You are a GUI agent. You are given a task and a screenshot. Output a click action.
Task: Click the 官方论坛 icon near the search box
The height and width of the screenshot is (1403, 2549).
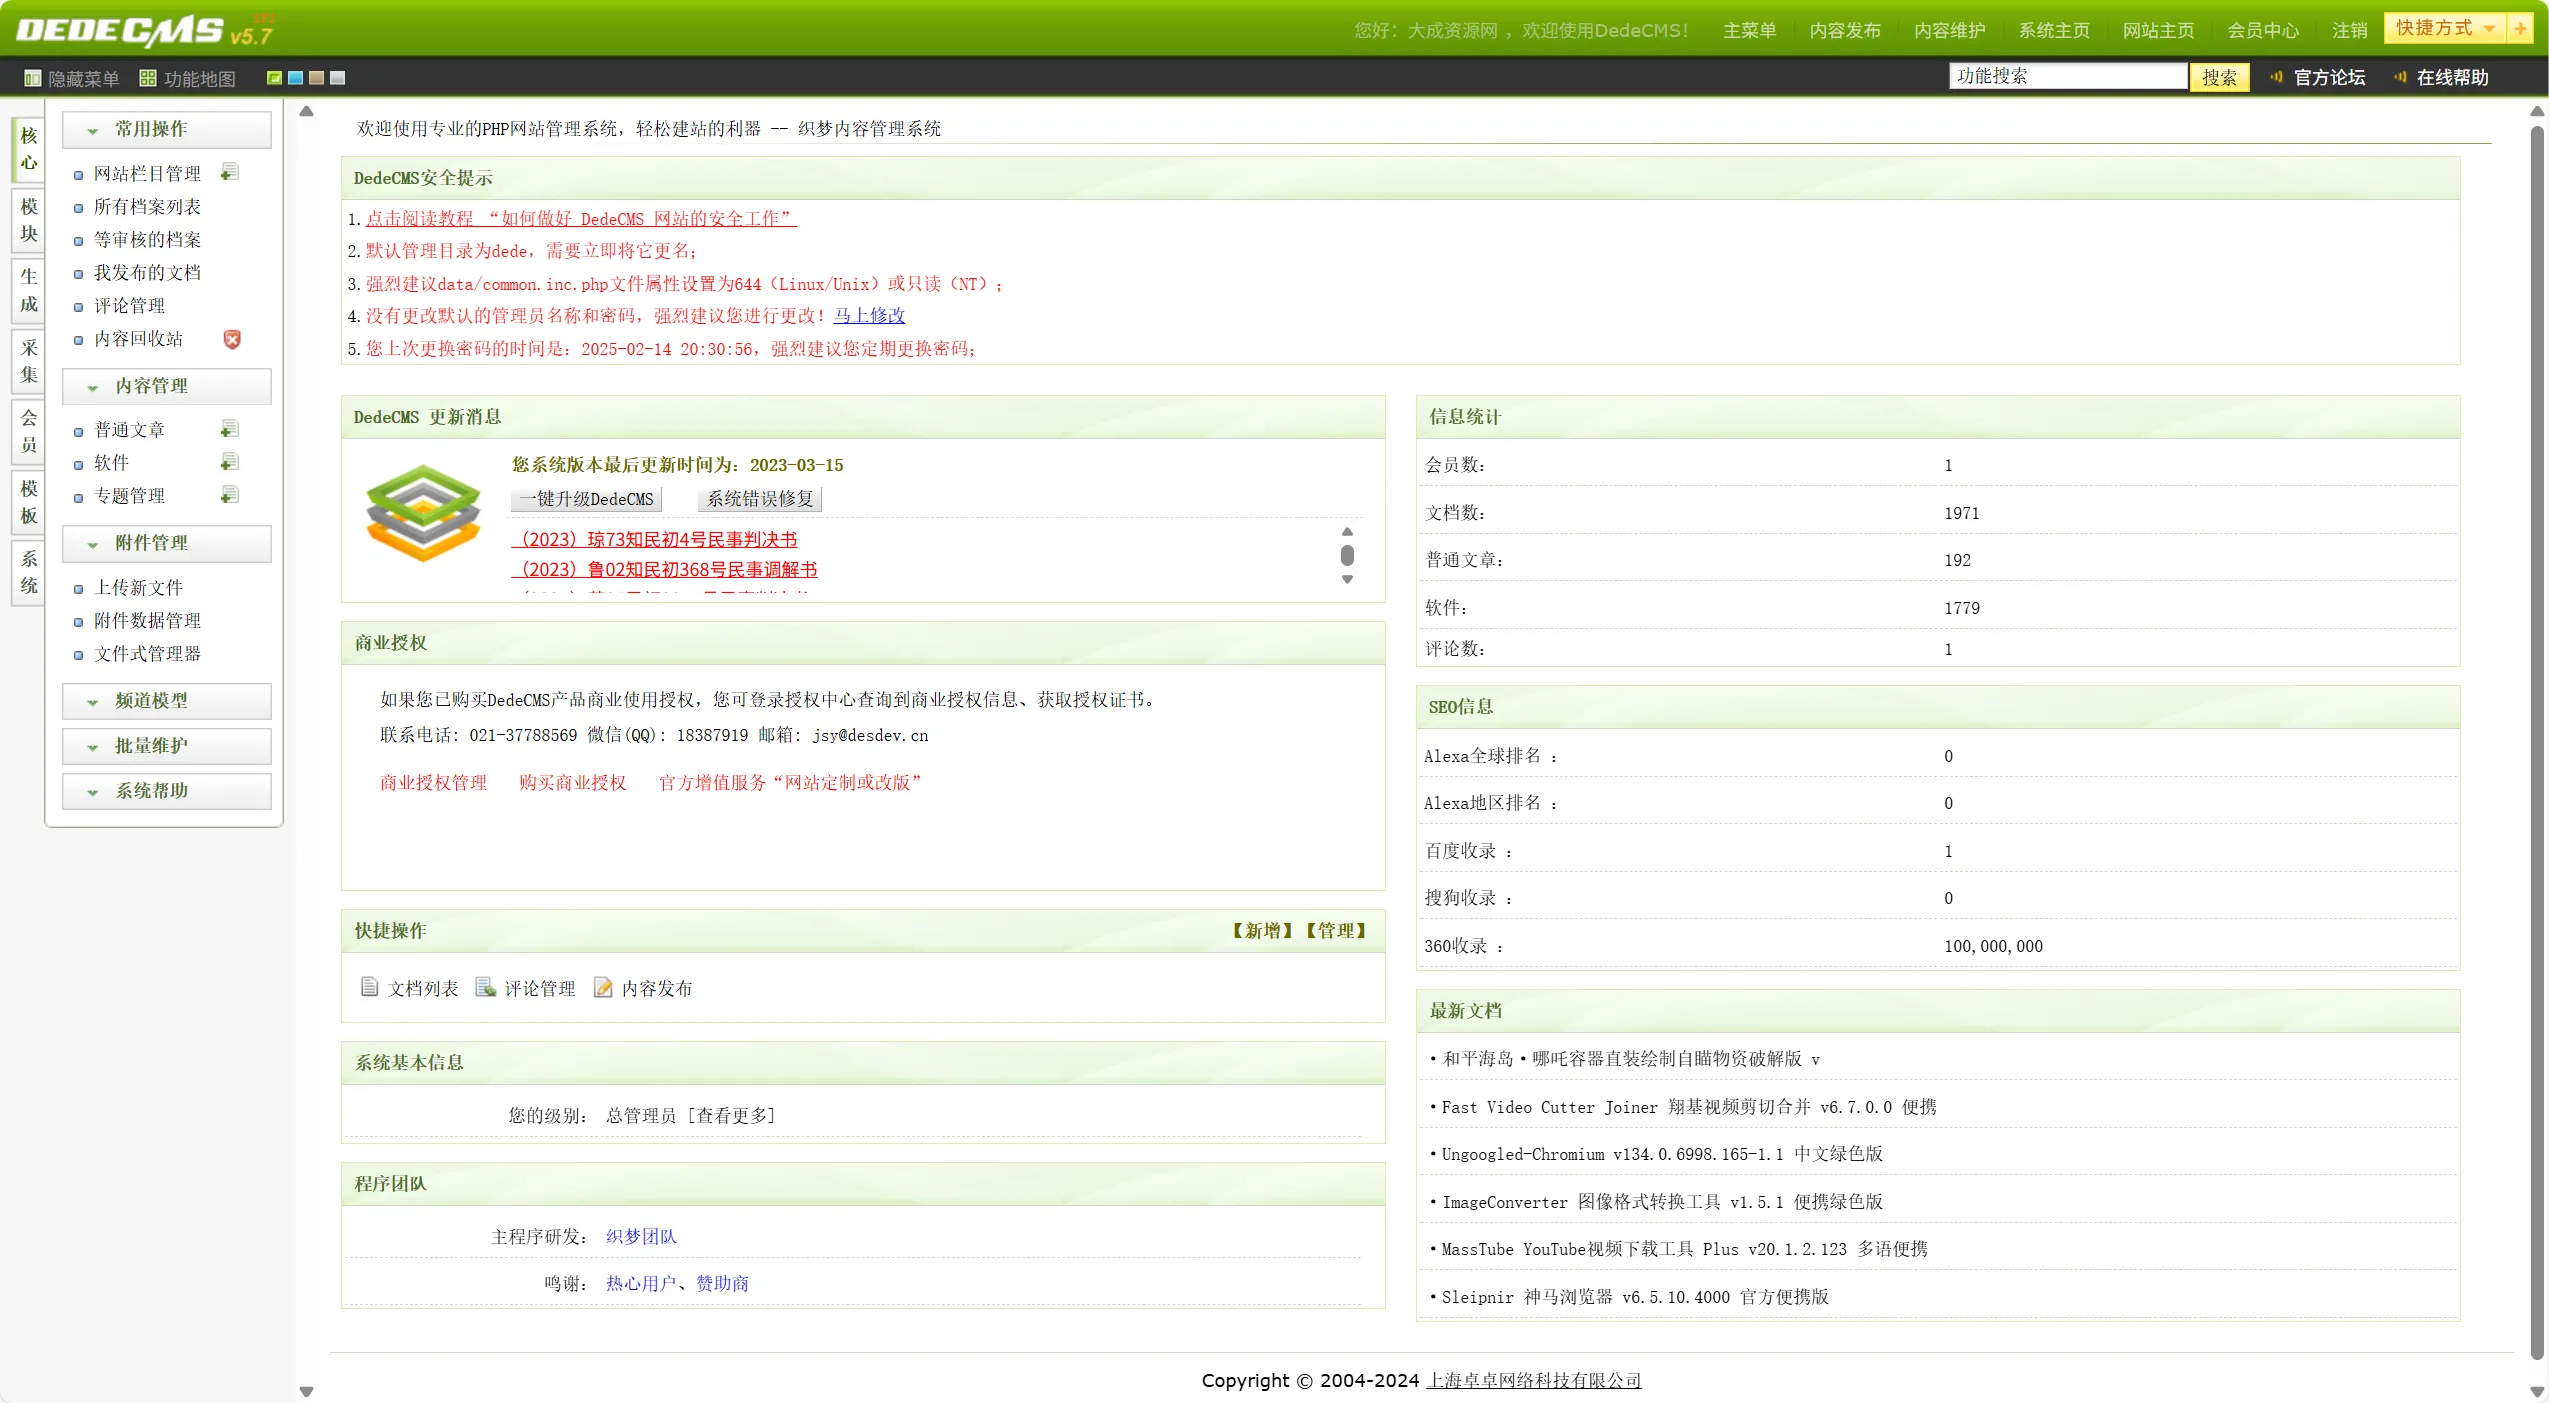point(2274,77)
